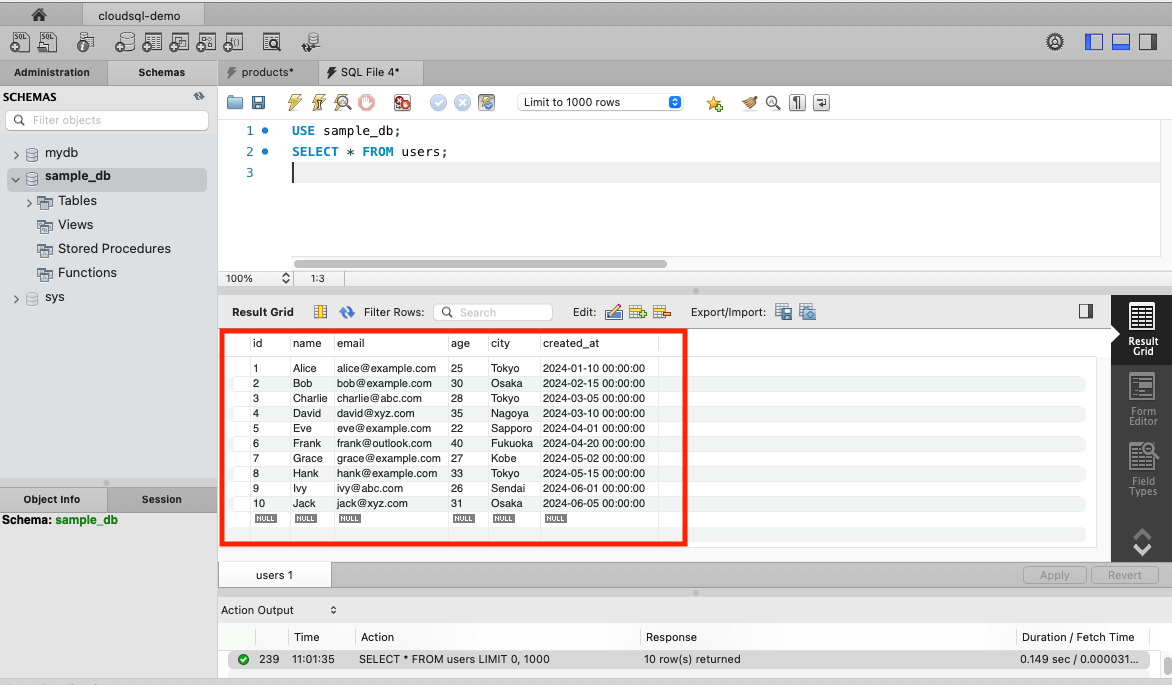Viewport: 1172px width, 685px height.
Task: Open script file folder icon in editor
Action: click(x=235, y=102)
